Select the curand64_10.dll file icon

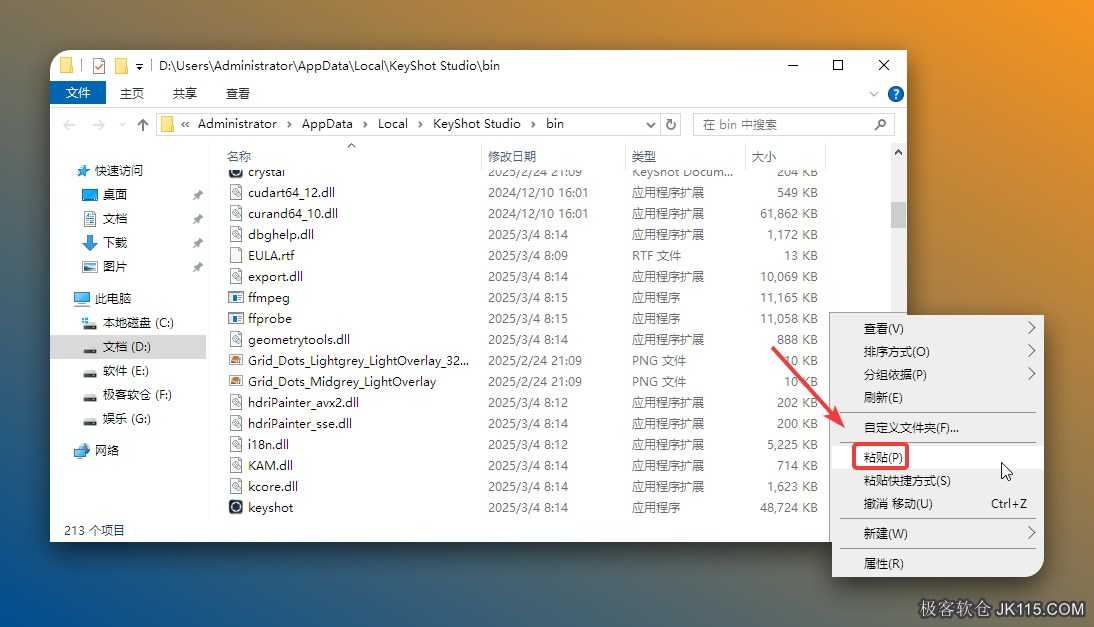[236, 213]
